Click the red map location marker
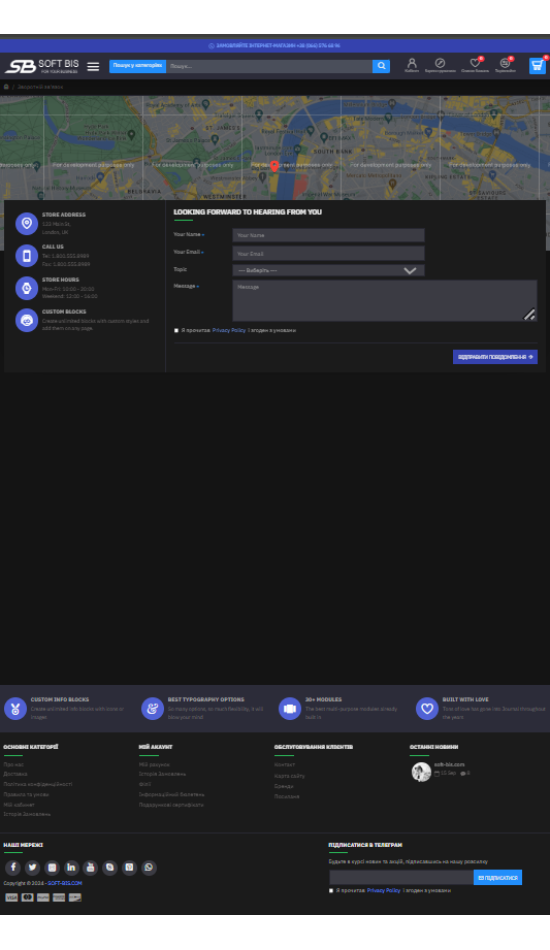Image resolution: width=550 pixels, height=950 pixels. coord(274,166)
